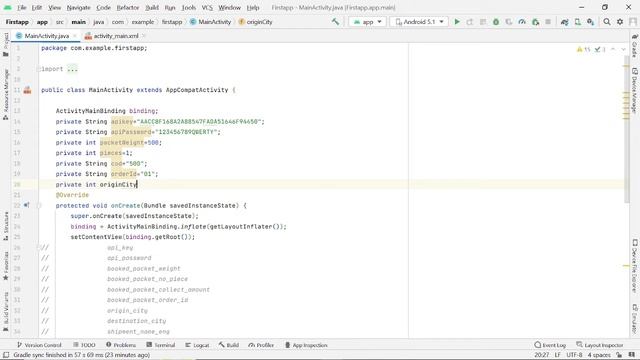Open the SDK Manager toolbar icon
Screen dimensions: 640x360
tap(591, 22)
